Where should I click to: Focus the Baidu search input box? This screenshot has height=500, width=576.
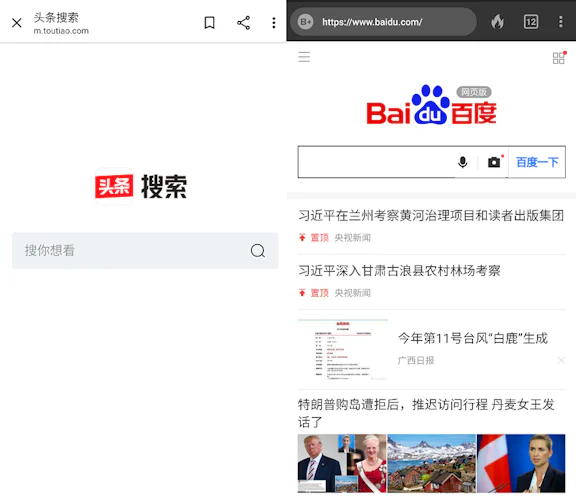coord(377,162)
